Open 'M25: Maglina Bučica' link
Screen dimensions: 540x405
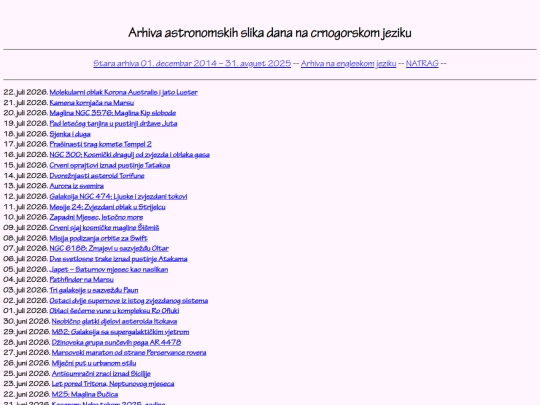pyautogui.click(x=85, y=394)
